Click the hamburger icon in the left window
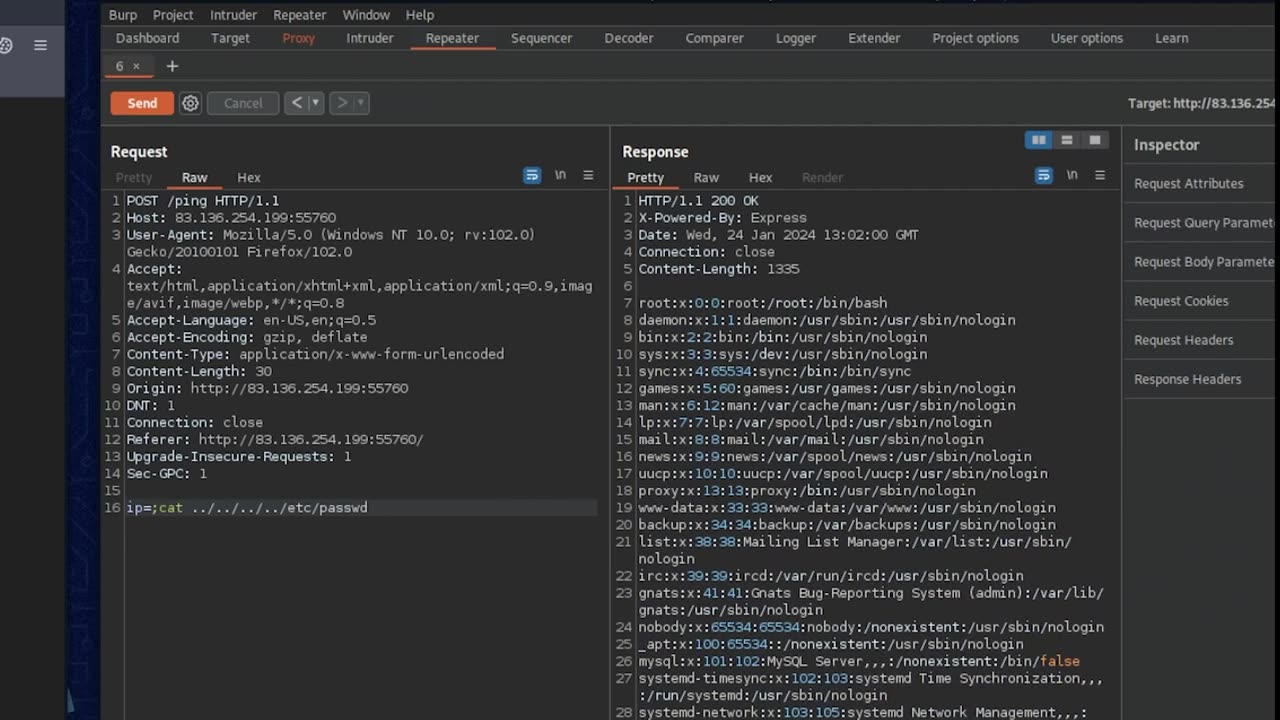The height and width of the screenshot is (720, 1280). (x=40, y=45)
